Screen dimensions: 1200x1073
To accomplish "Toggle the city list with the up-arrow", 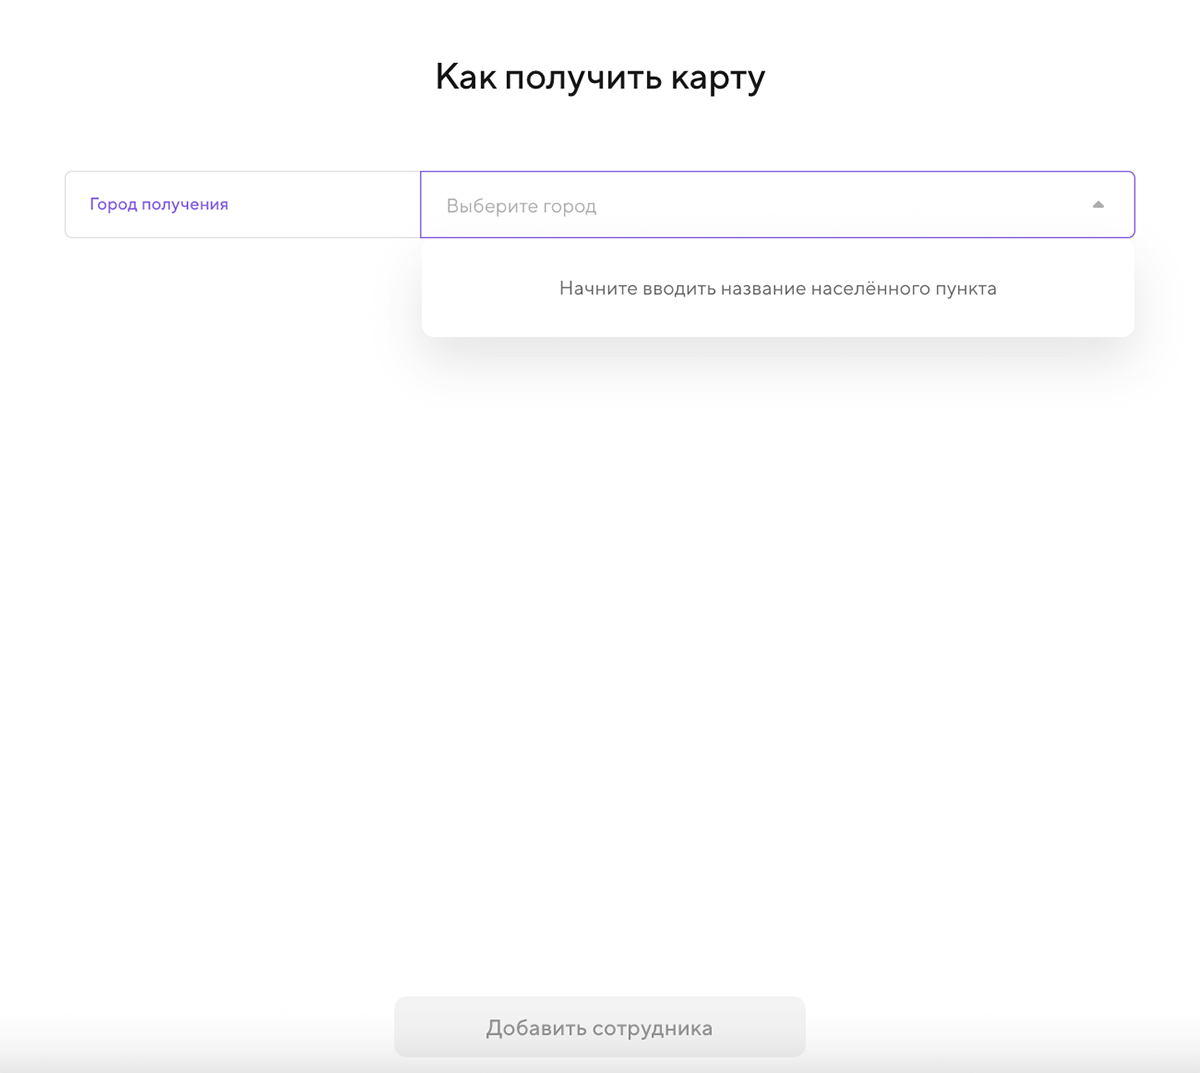I will [x=1098, y=205].
